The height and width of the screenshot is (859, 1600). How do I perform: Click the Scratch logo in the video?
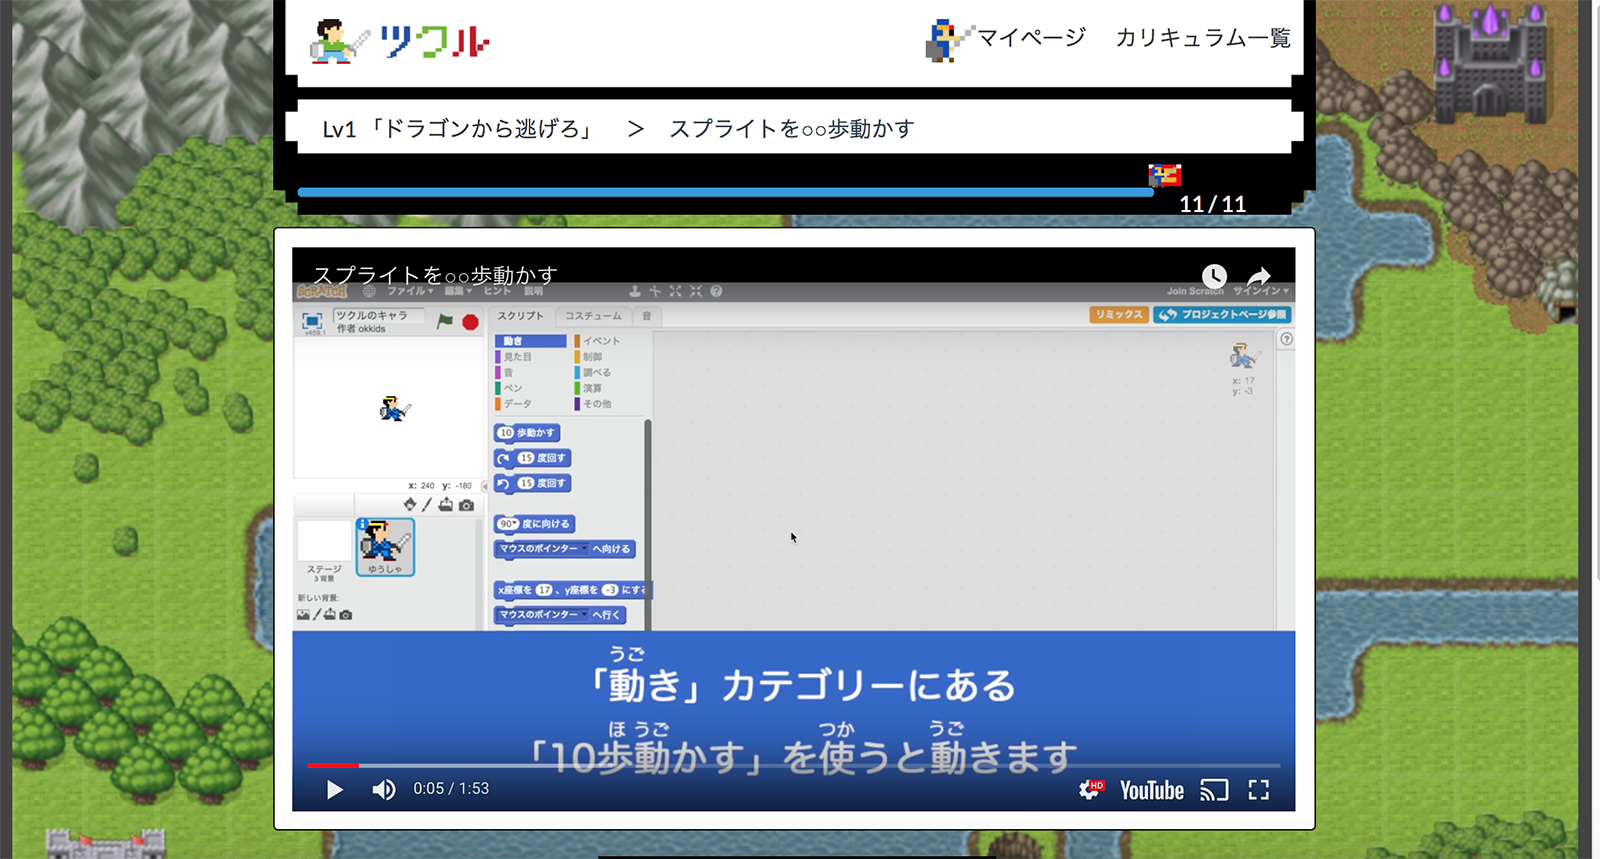[x=322, y=291]
